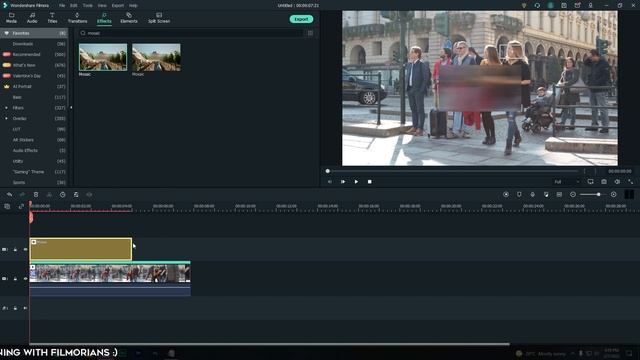Viewport: 640px width, 360px height.
Task: Click the effects search field
Action: coord(192,33)
